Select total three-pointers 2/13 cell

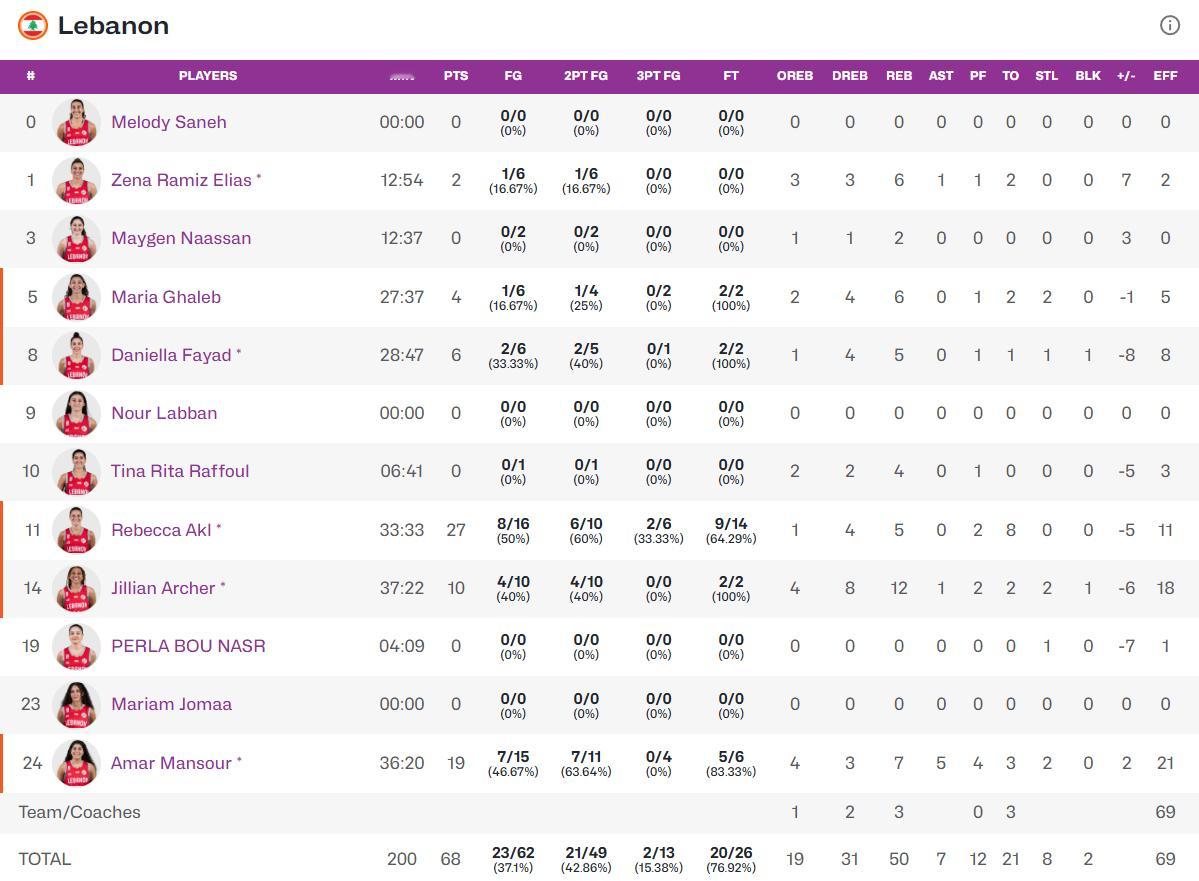658,860
